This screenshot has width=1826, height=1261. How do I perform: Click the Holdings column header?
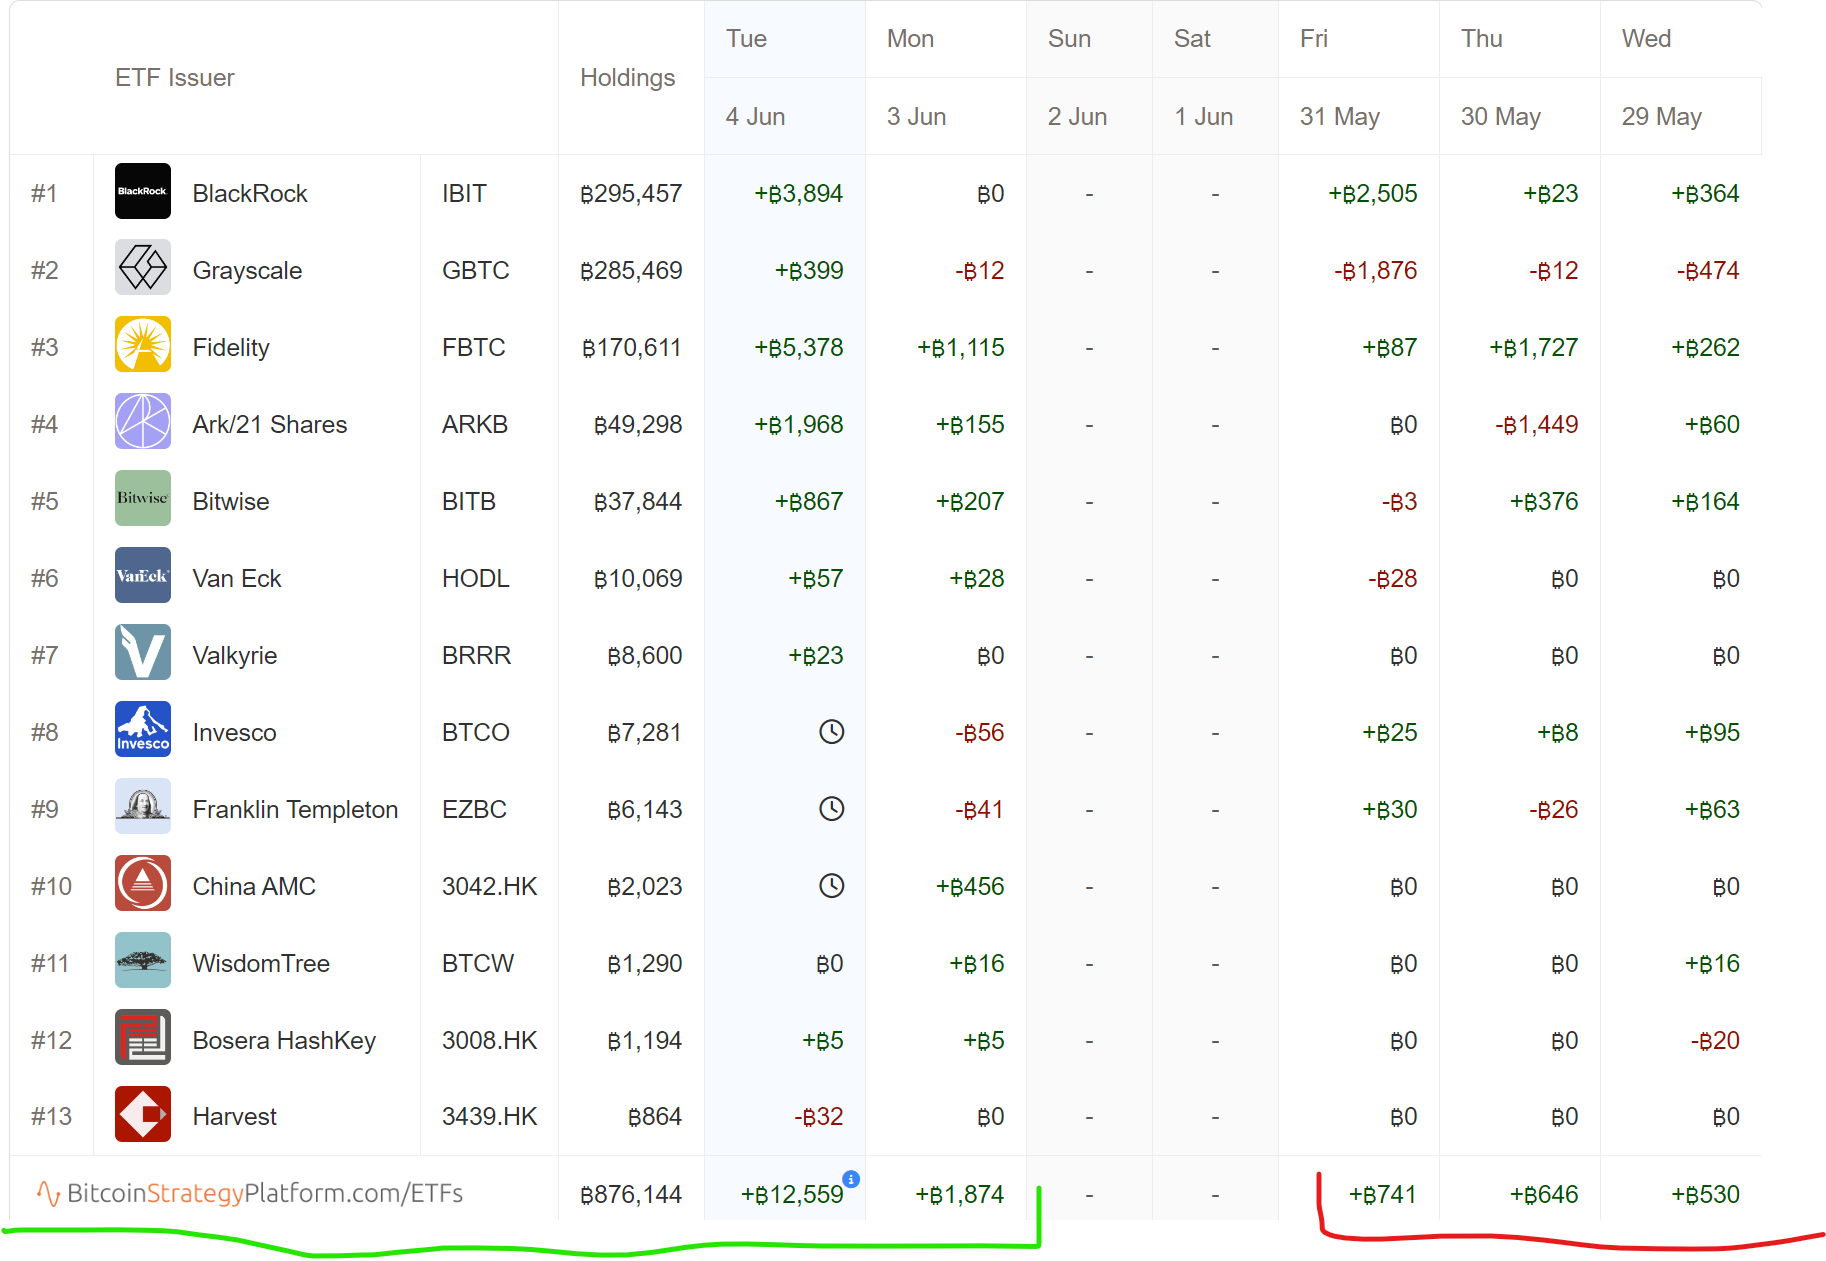click(x=627, y=78)
